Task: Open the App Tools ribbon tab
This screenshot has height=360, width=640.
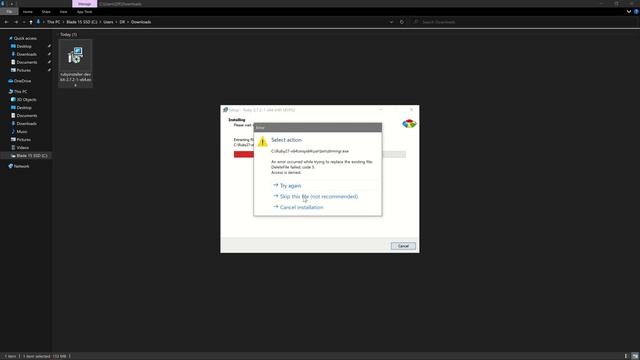Action: click(x=84, y=12)
